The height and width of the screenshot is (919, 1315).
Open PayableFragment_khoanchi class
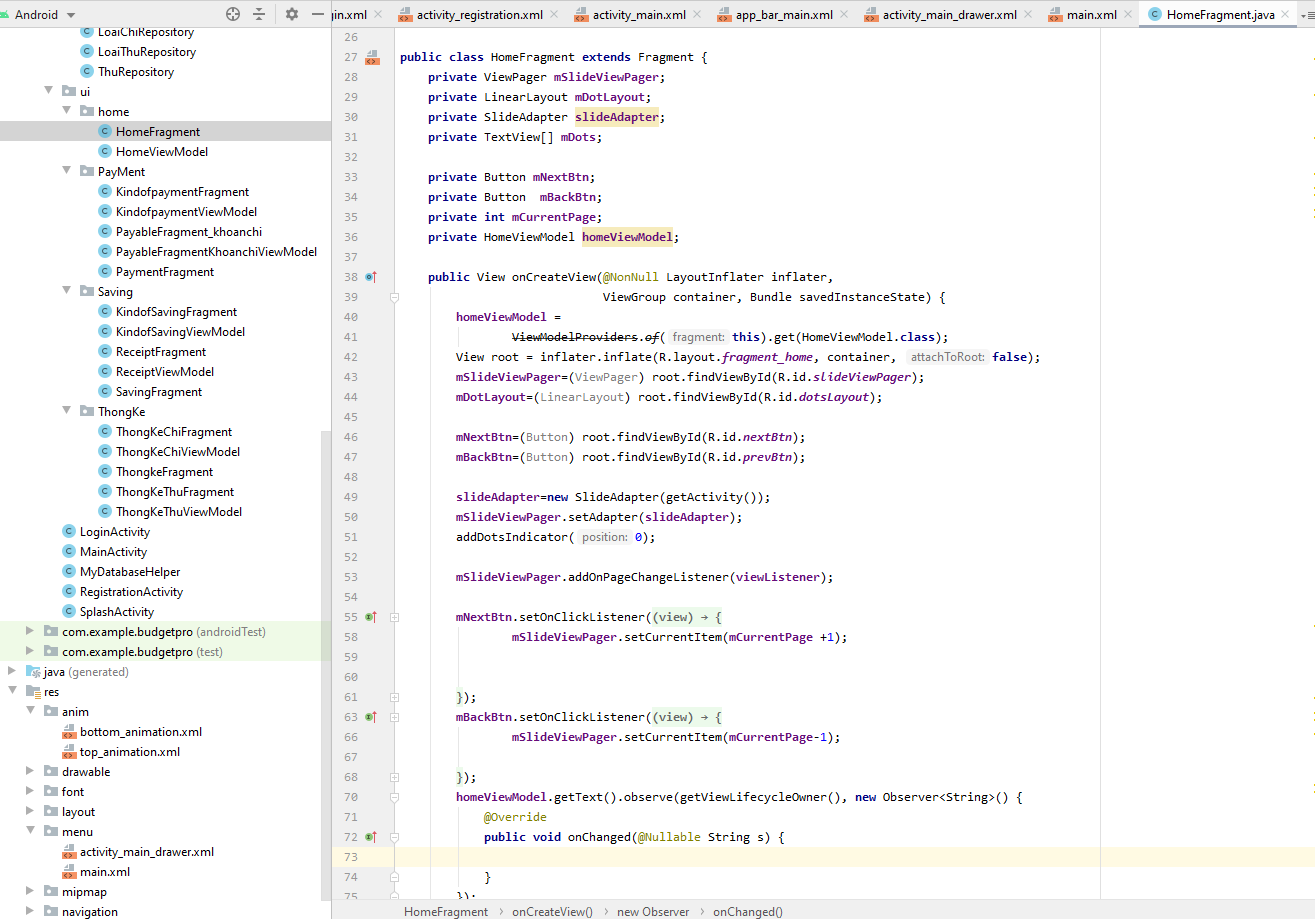tap(188, 231)
